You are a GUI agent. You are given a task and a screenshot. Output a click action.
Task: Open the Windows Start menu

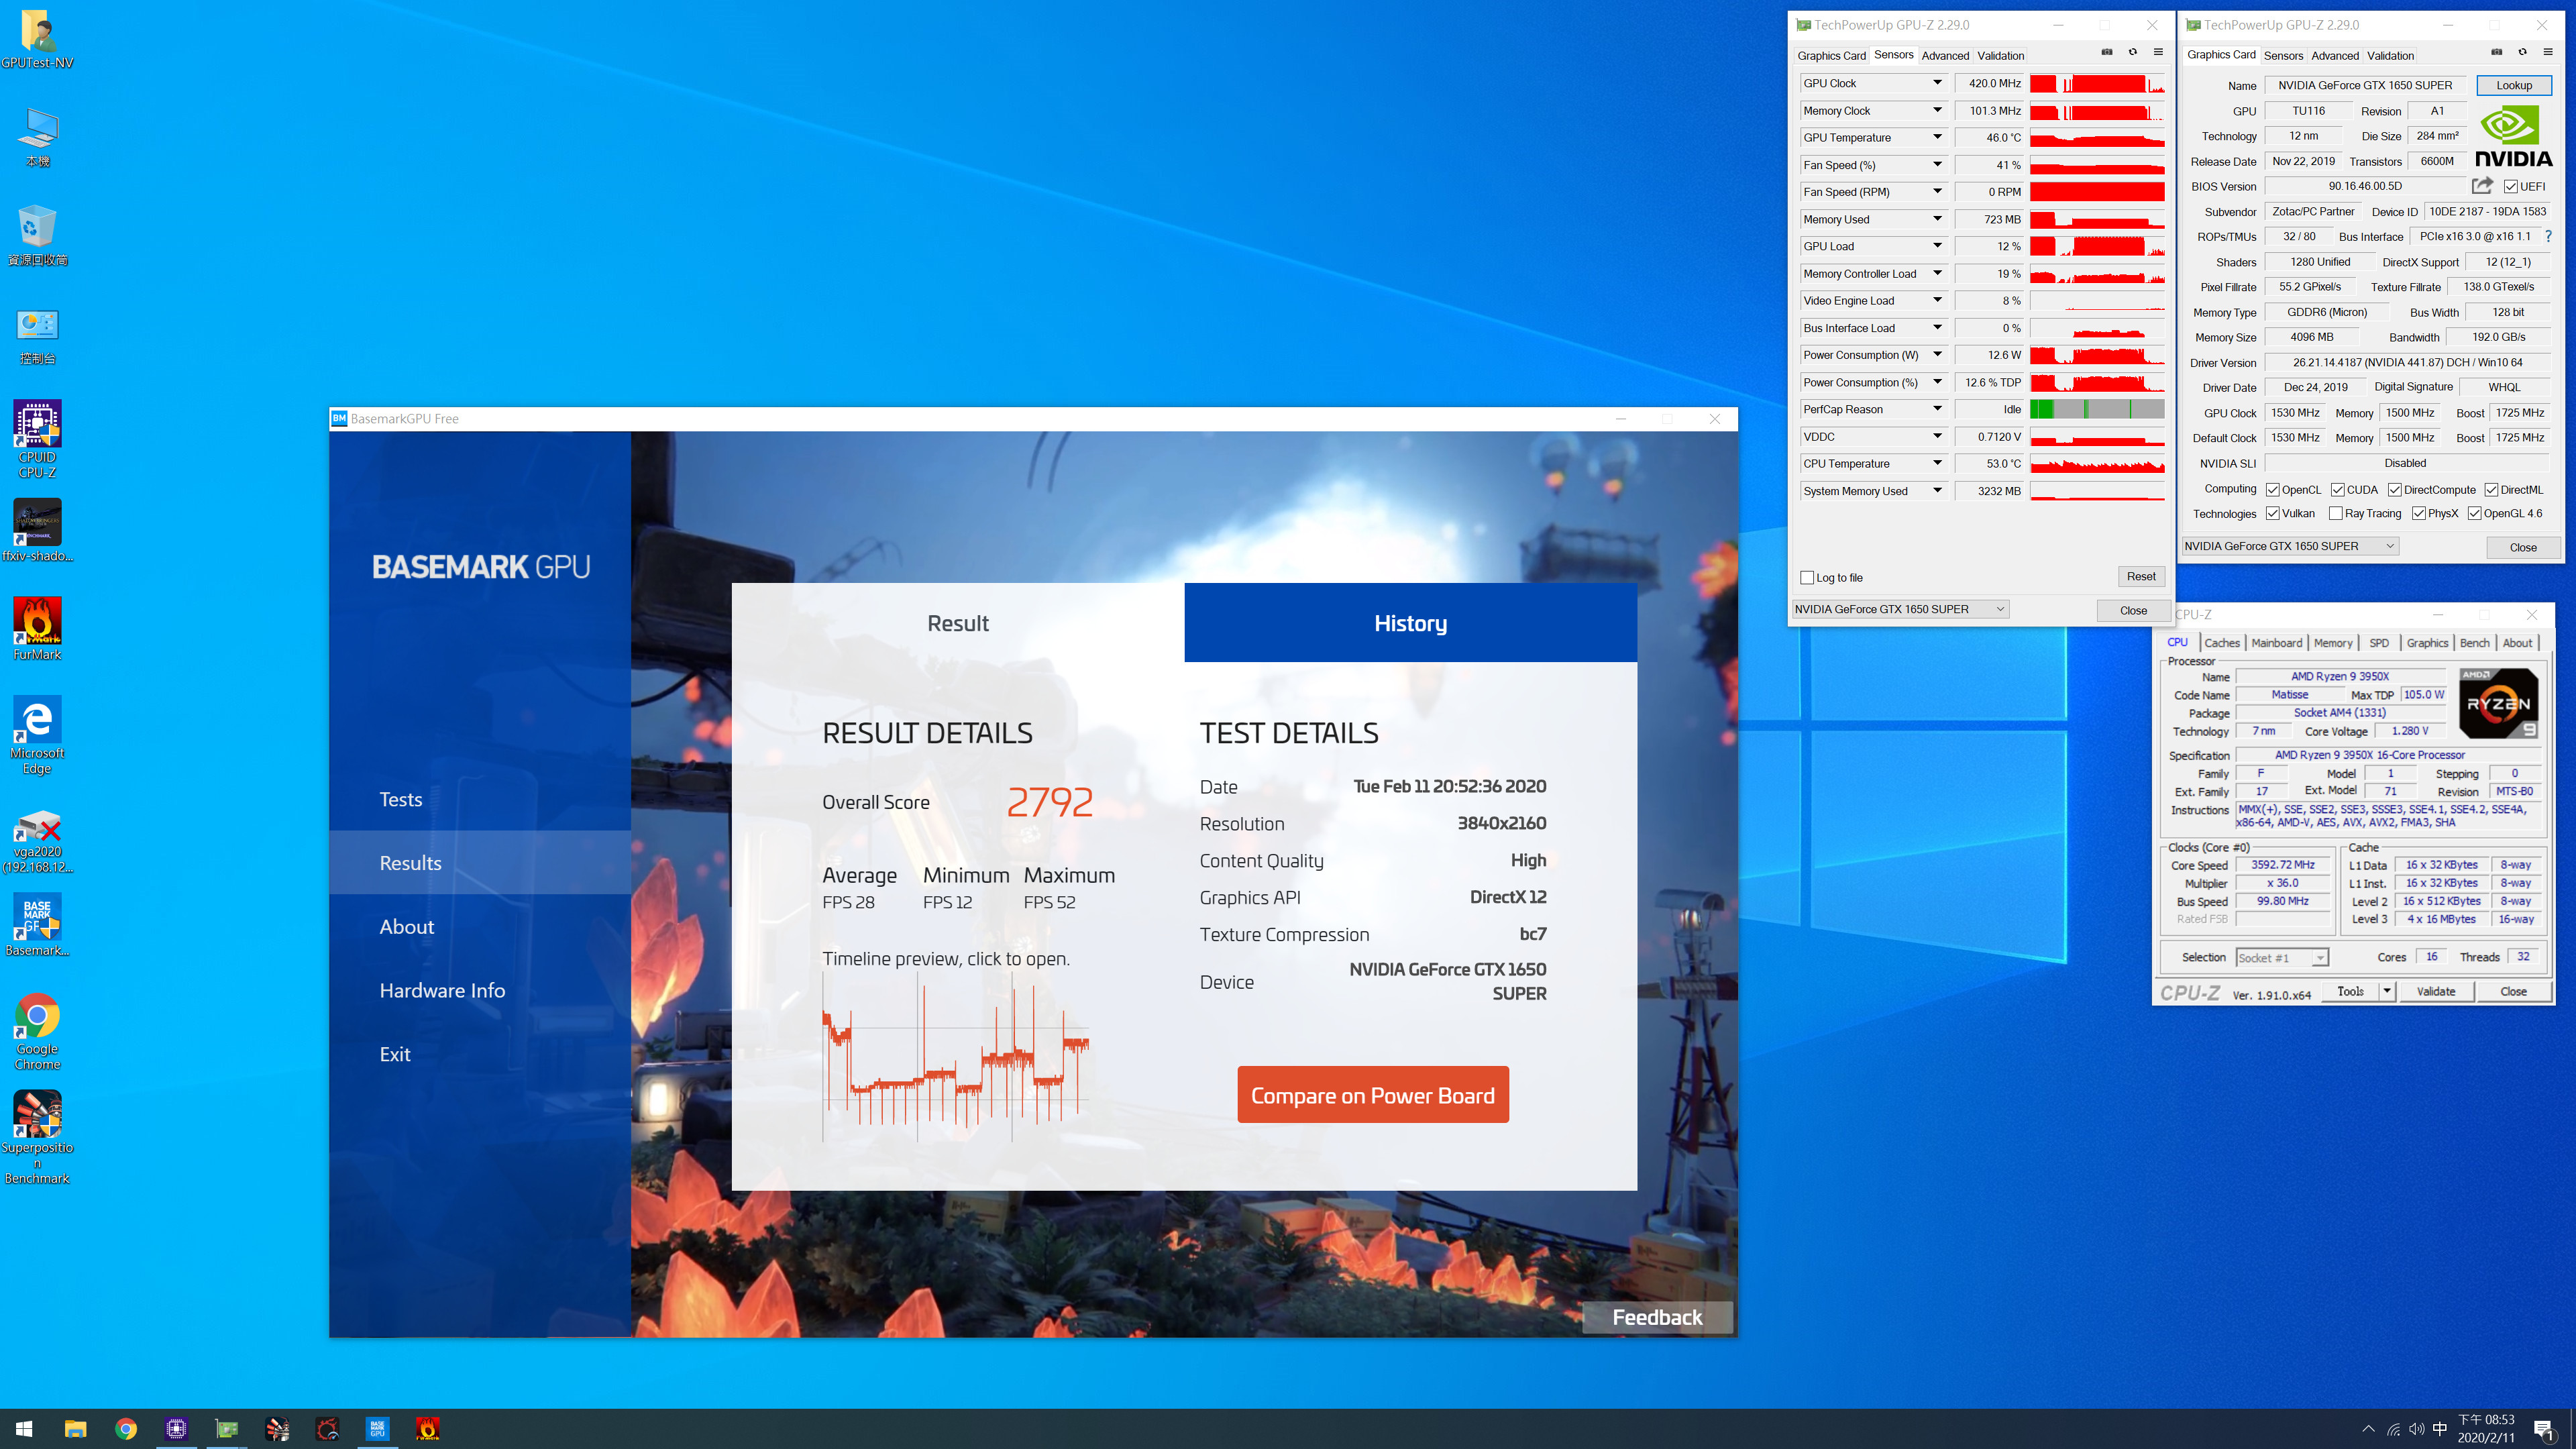coord(24,1428)
